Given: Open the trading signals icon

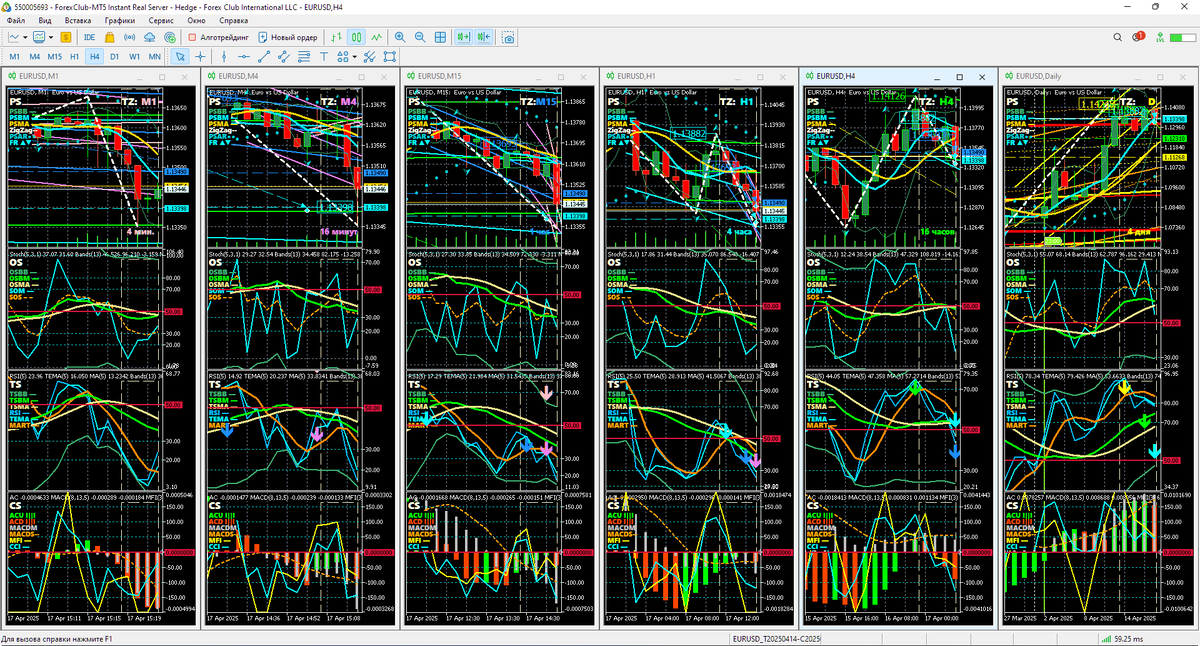Looking at the screenshot, I should [130, 37].
